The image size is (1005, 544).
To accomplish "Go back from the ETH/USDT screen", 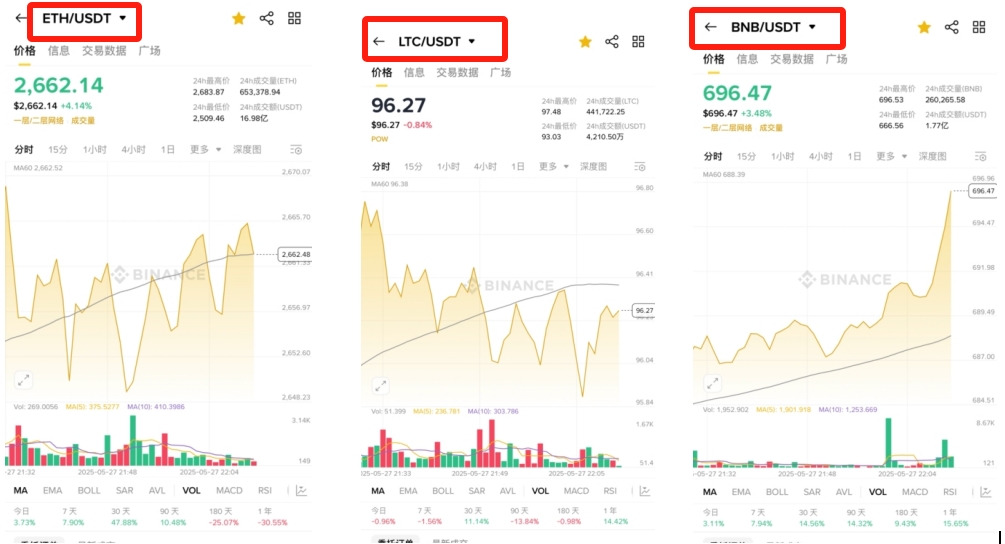I will click(21, 18).
